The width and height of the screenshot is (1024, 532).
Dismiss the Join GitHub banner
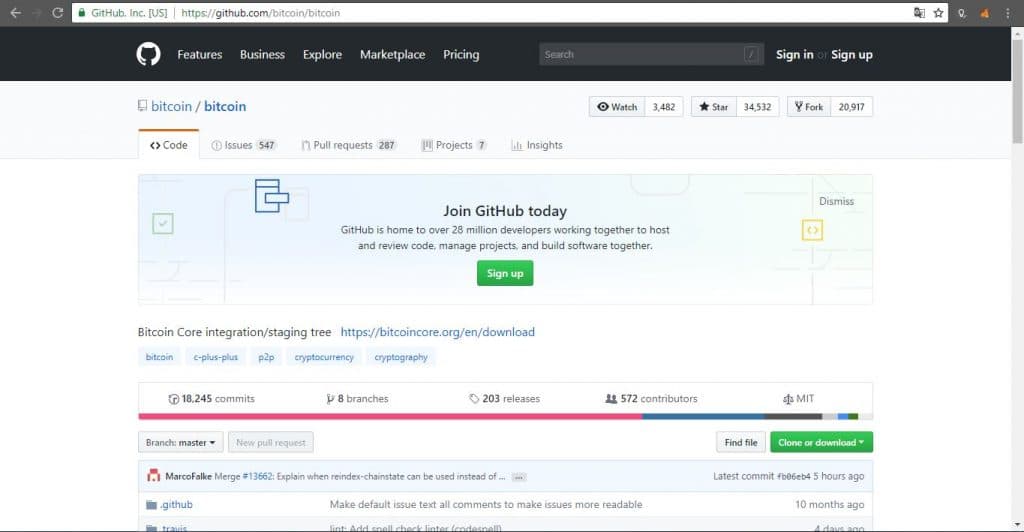pos(837,201)
